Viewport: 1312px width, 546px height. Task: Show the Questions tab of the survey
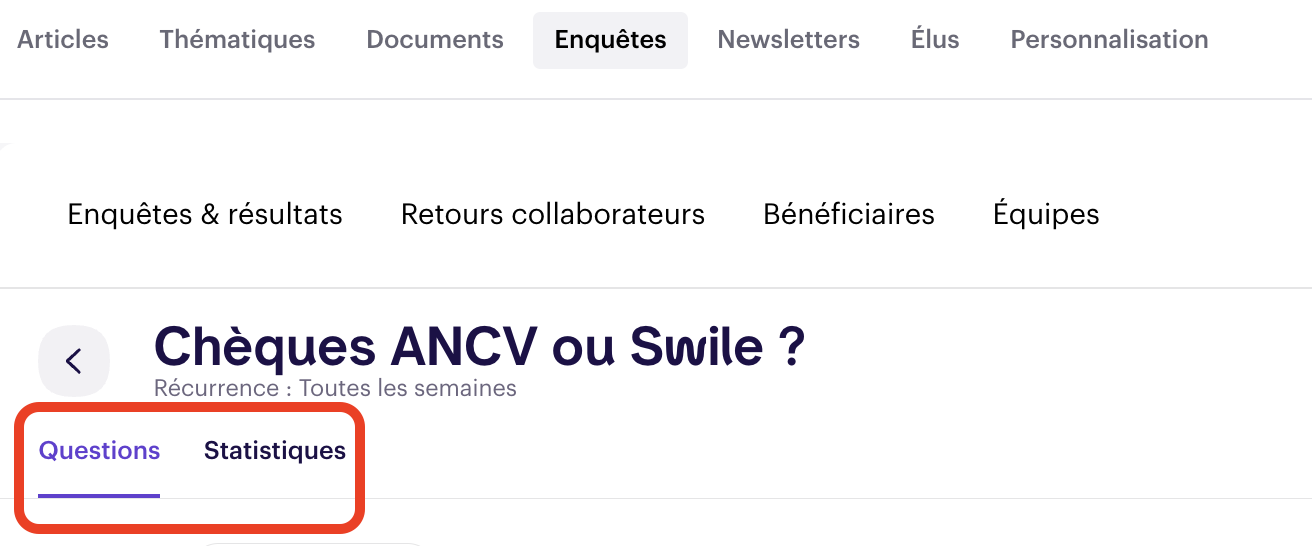(x=99, y=451)
